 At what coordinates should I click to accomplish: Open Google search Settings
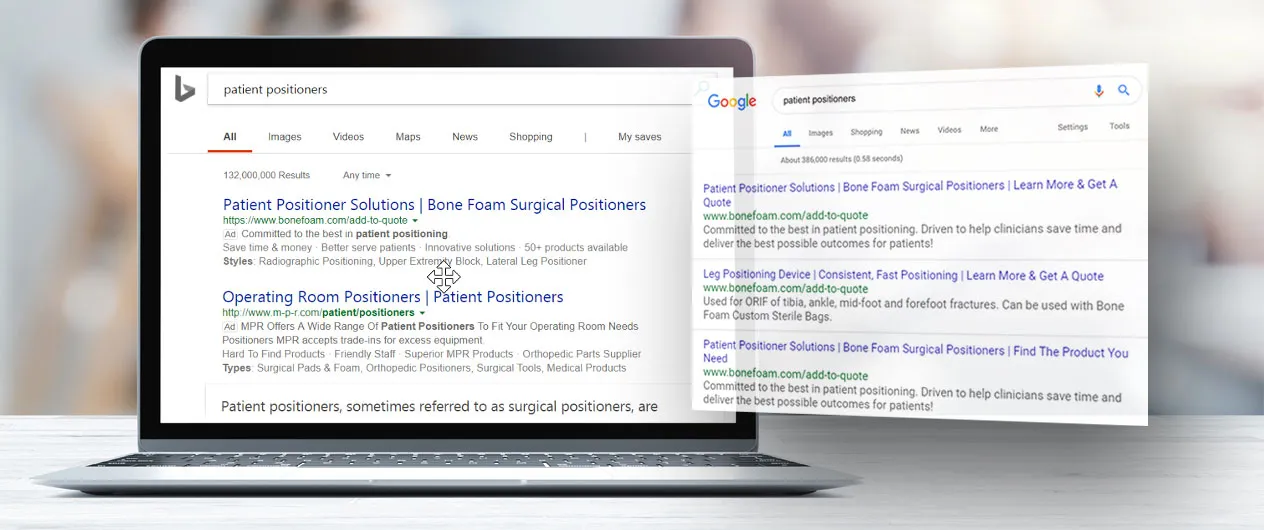point(1073,127)
